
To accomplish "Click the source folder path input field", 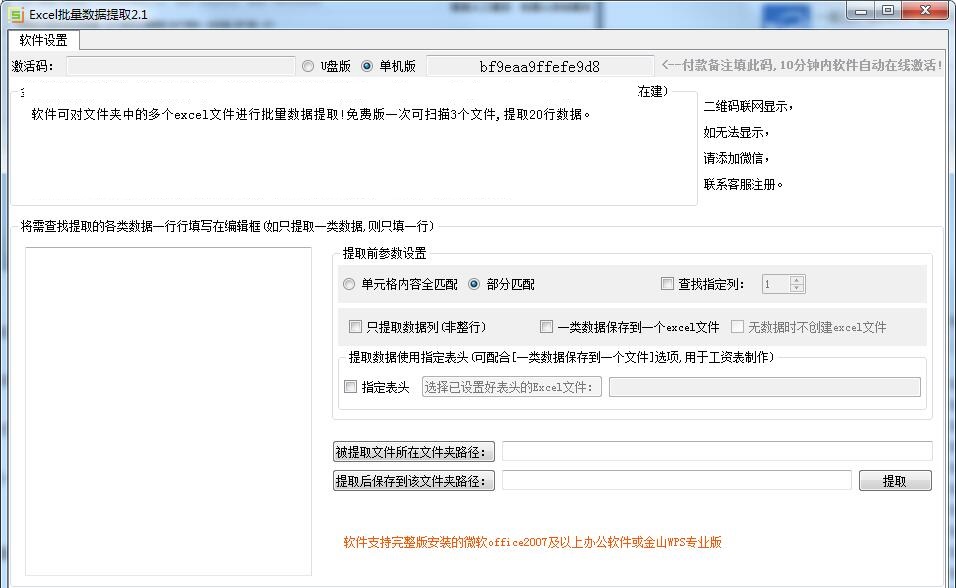I will (717, 451).
